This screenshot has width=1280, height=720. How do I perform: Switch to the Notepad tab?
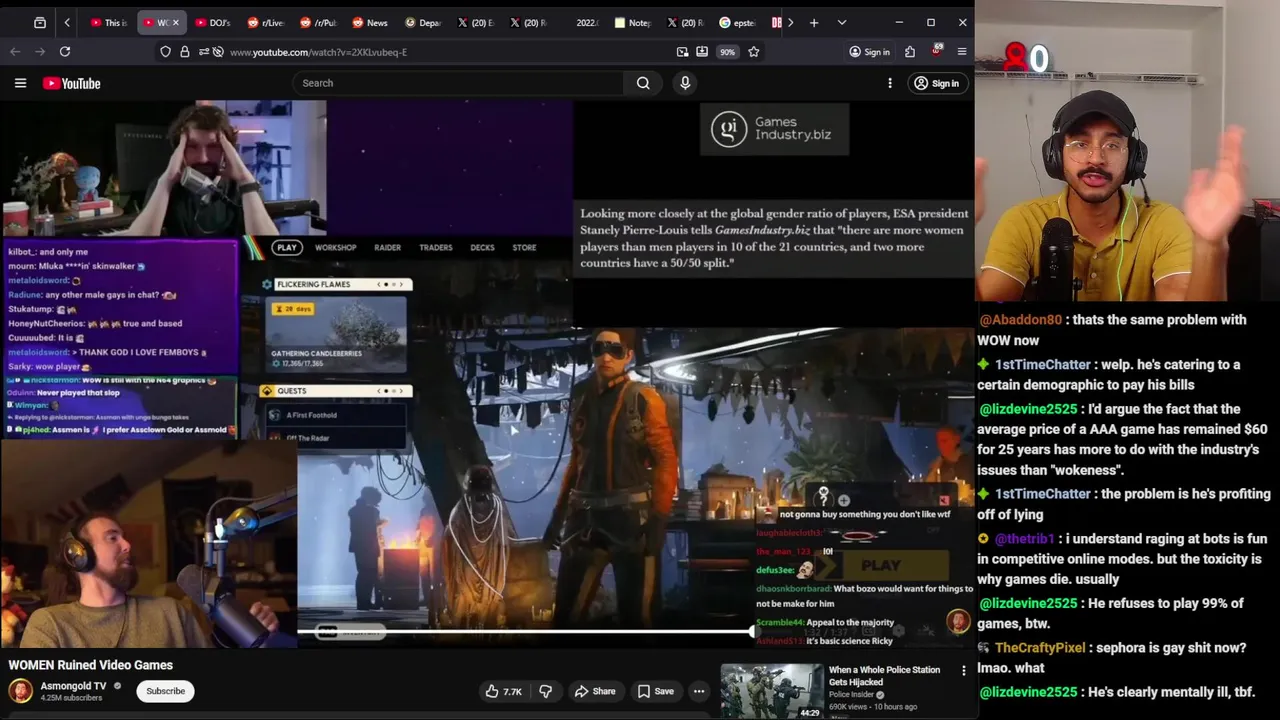633,22
